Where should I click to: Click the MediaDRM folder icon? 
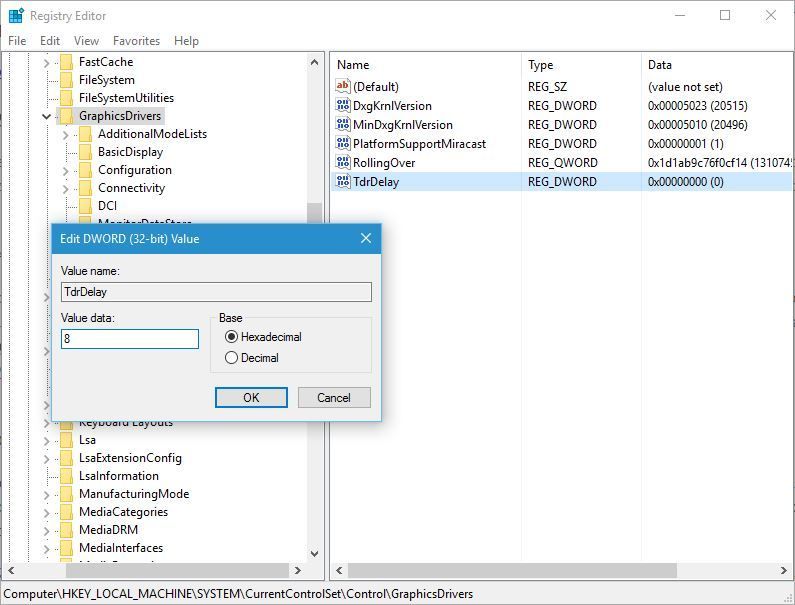[66, 530]
